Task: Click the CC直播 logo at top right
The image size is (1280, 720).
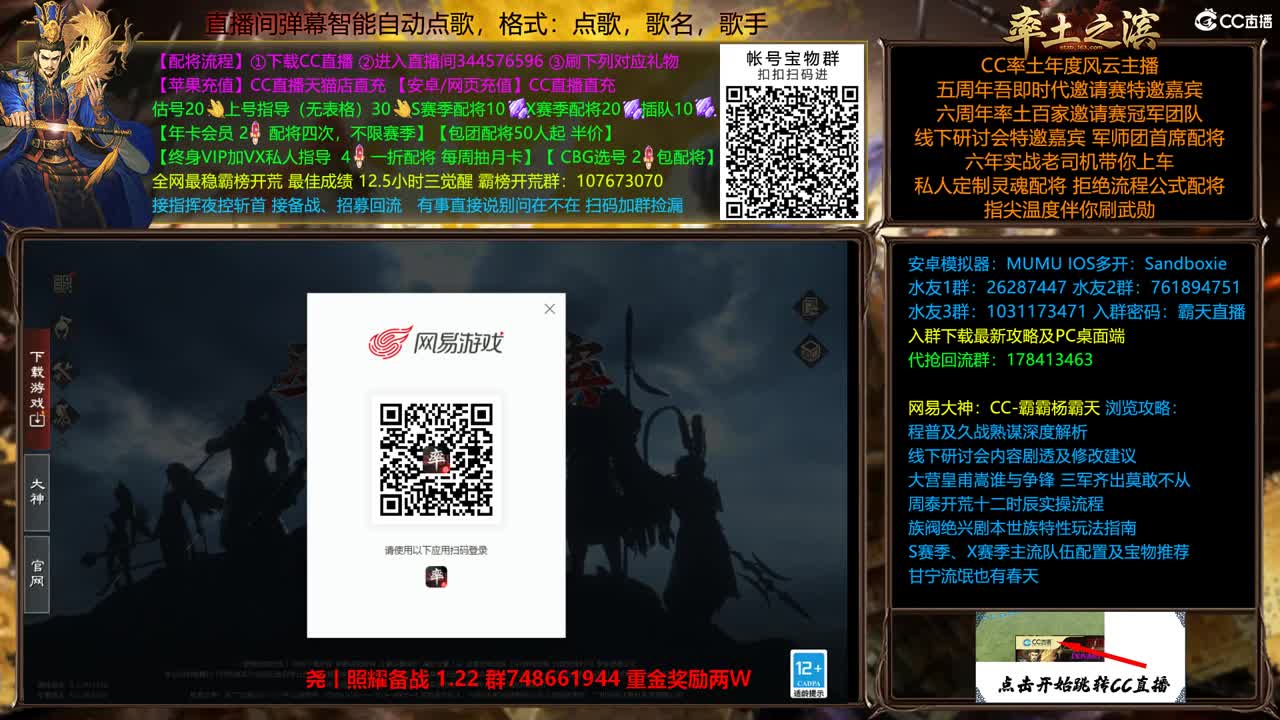Action: [x=1233, y=20]
